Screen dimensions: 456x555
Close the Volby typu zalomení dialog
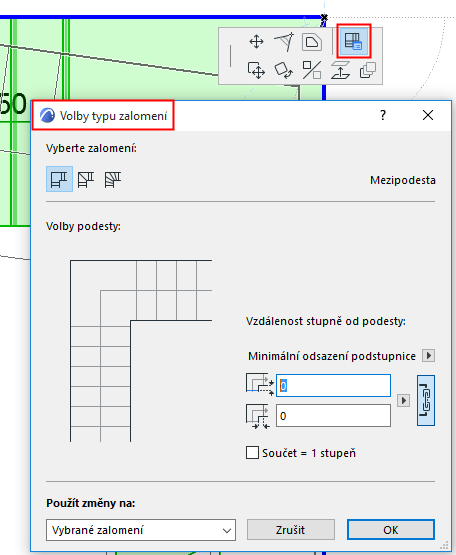(428, 115)
